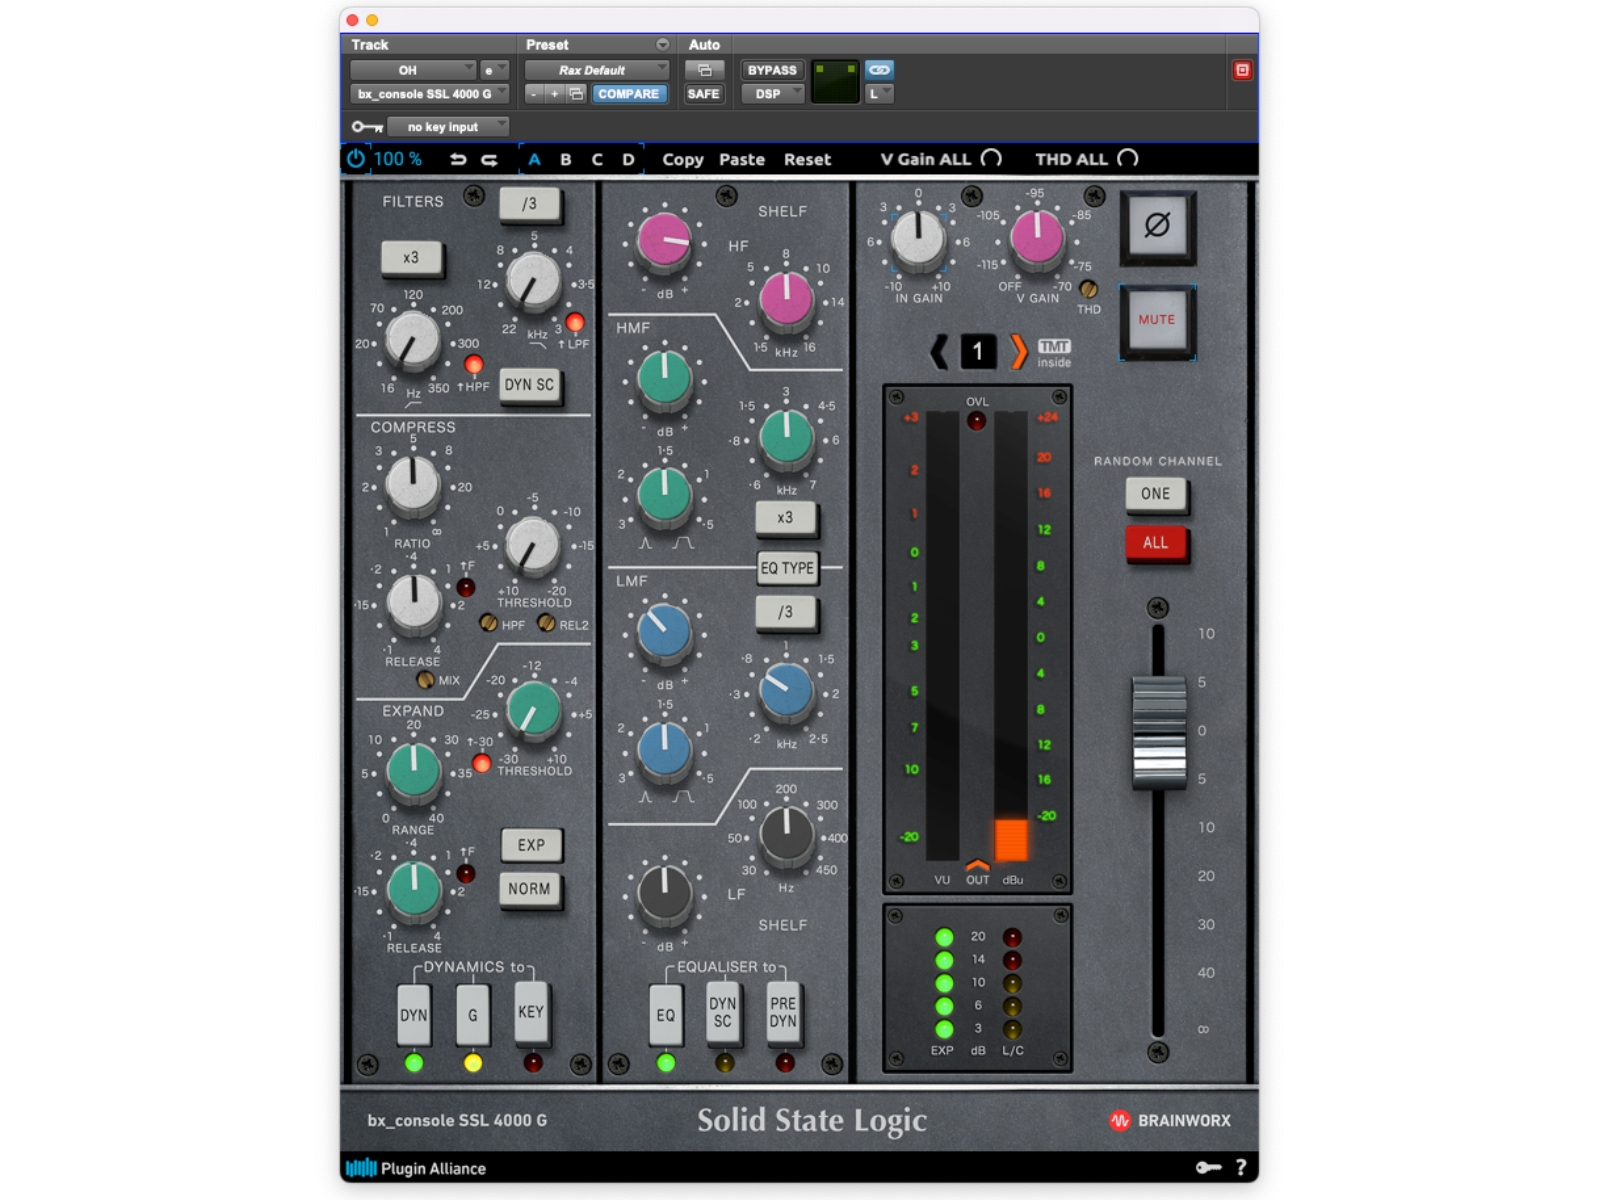This screenshot has height=1200, width=1600.
Task: Open the DSP dropdown
Action: coord(773,94)
